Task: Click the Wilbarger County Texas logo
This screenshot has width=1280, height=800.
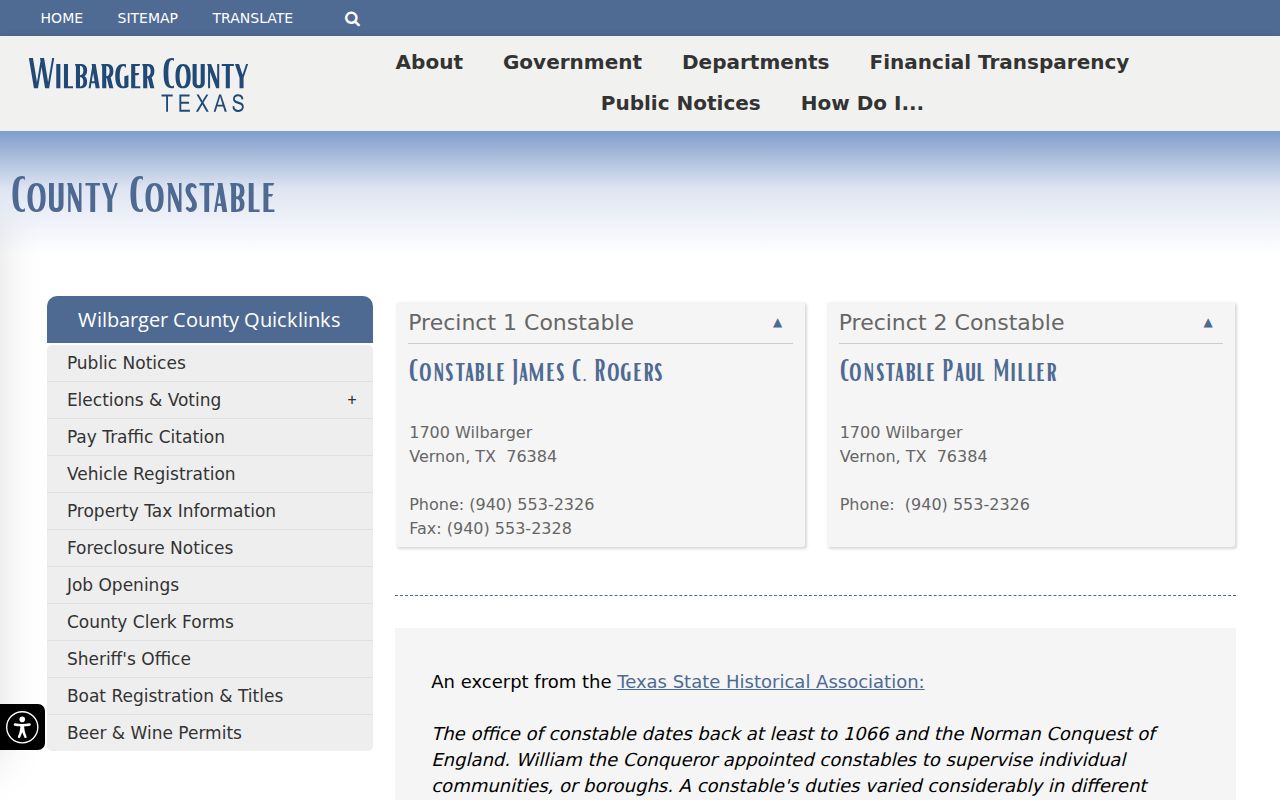Action: click(138, 84)
